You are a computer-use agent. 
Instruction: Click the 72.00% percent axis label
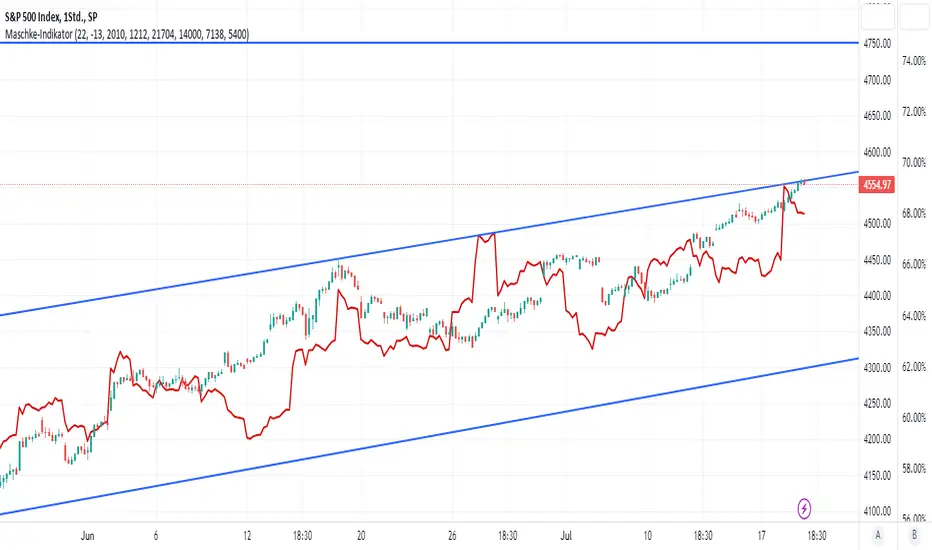pyautogui.click(x=914, y=112)
